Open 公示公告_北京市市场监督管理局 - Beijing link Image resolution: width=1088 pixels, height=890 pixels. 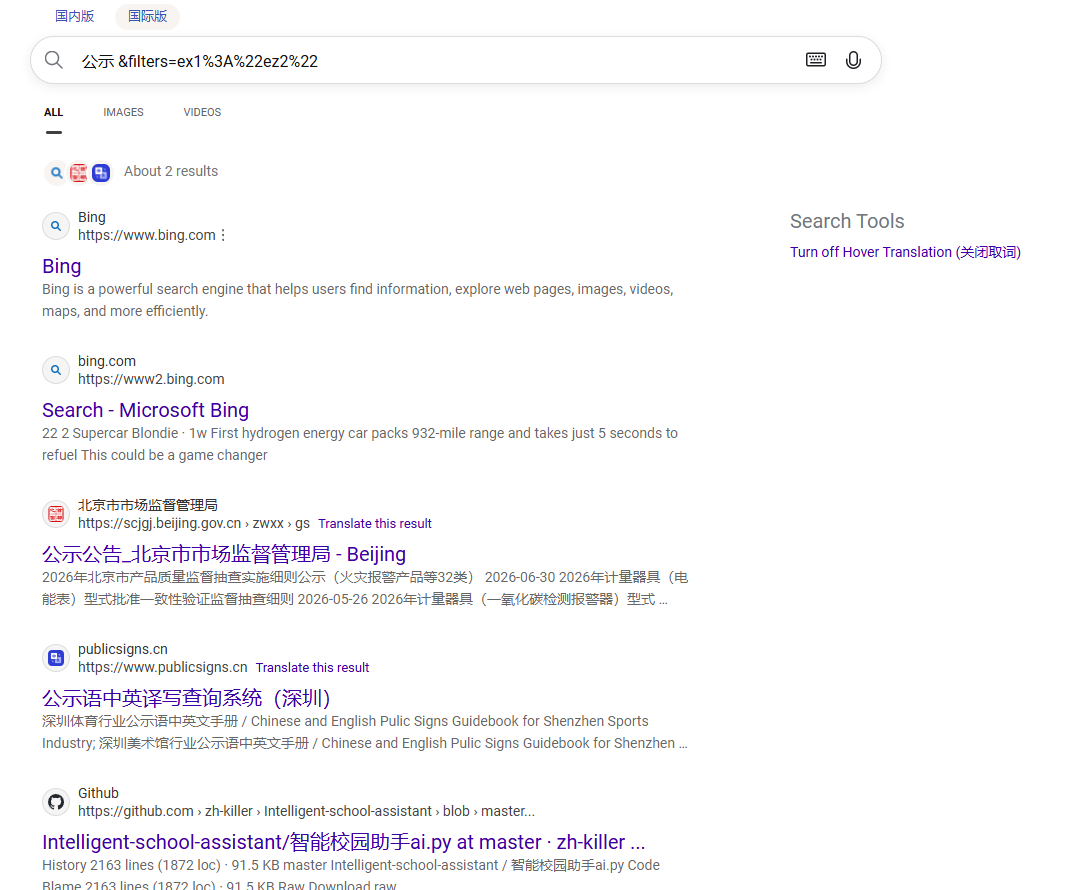pos(224,554)
